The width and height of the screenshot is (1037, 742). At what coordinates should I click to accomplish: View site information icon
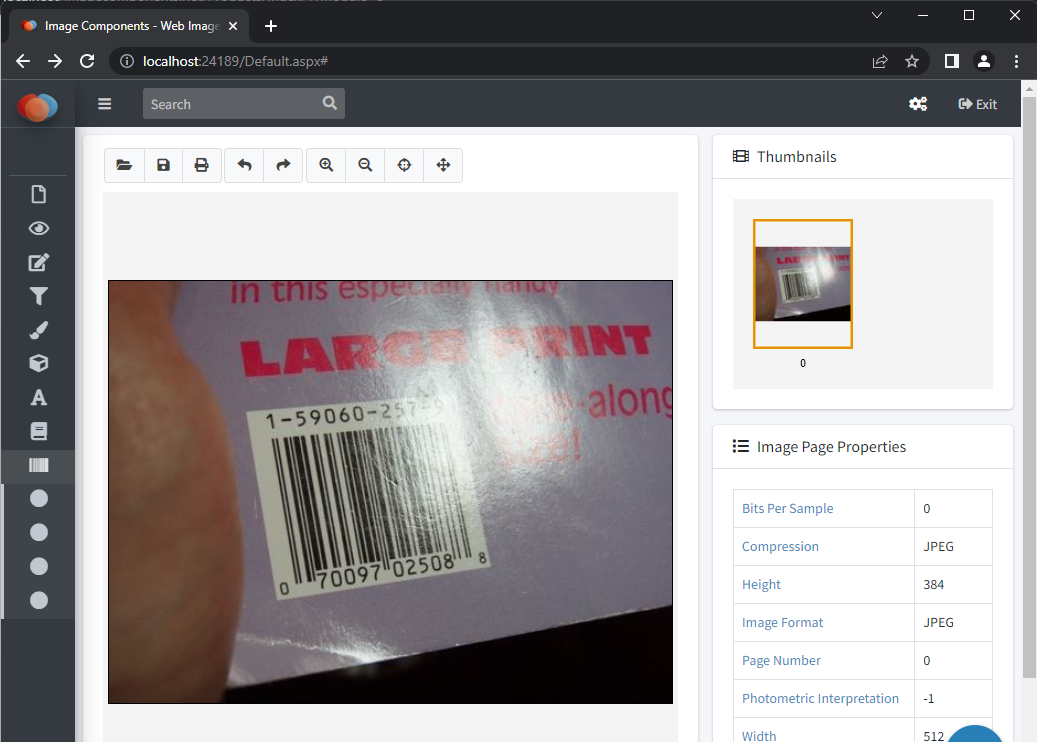tap(126, 62)
